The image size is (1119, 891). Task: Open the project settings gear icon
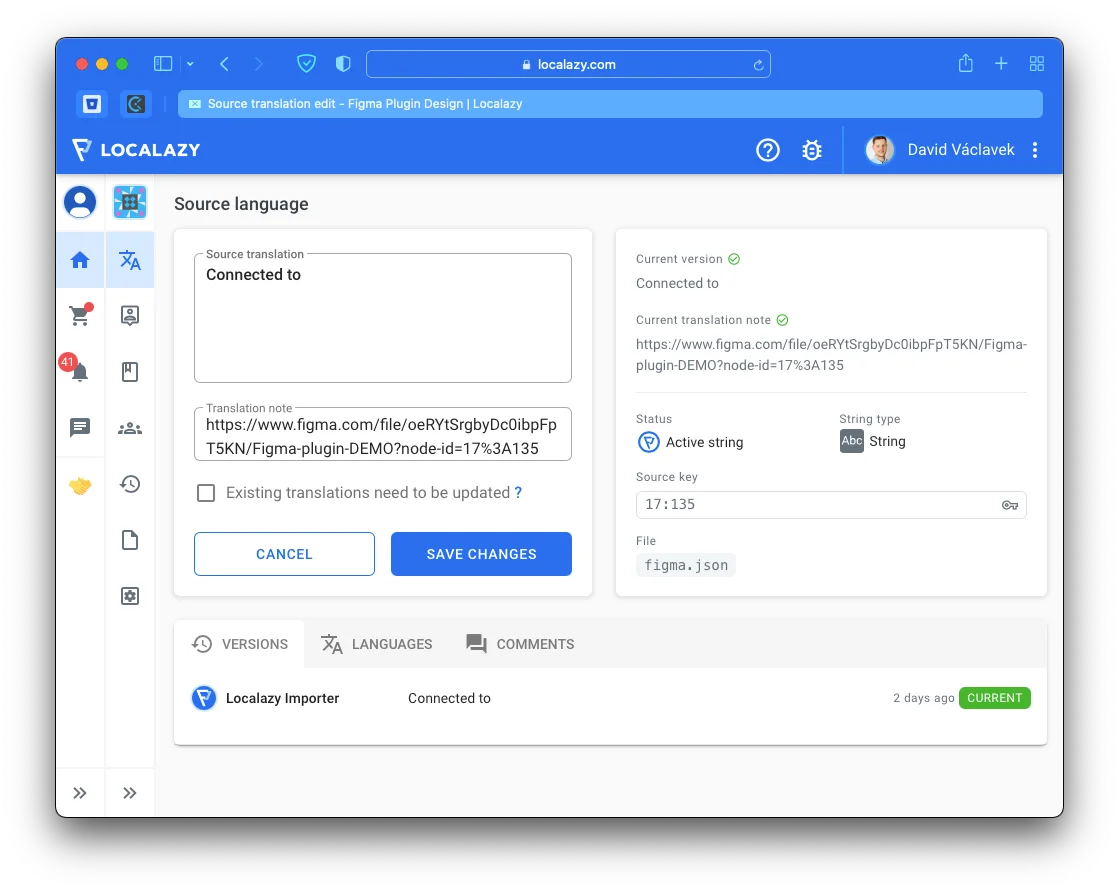tap(130, 596)
